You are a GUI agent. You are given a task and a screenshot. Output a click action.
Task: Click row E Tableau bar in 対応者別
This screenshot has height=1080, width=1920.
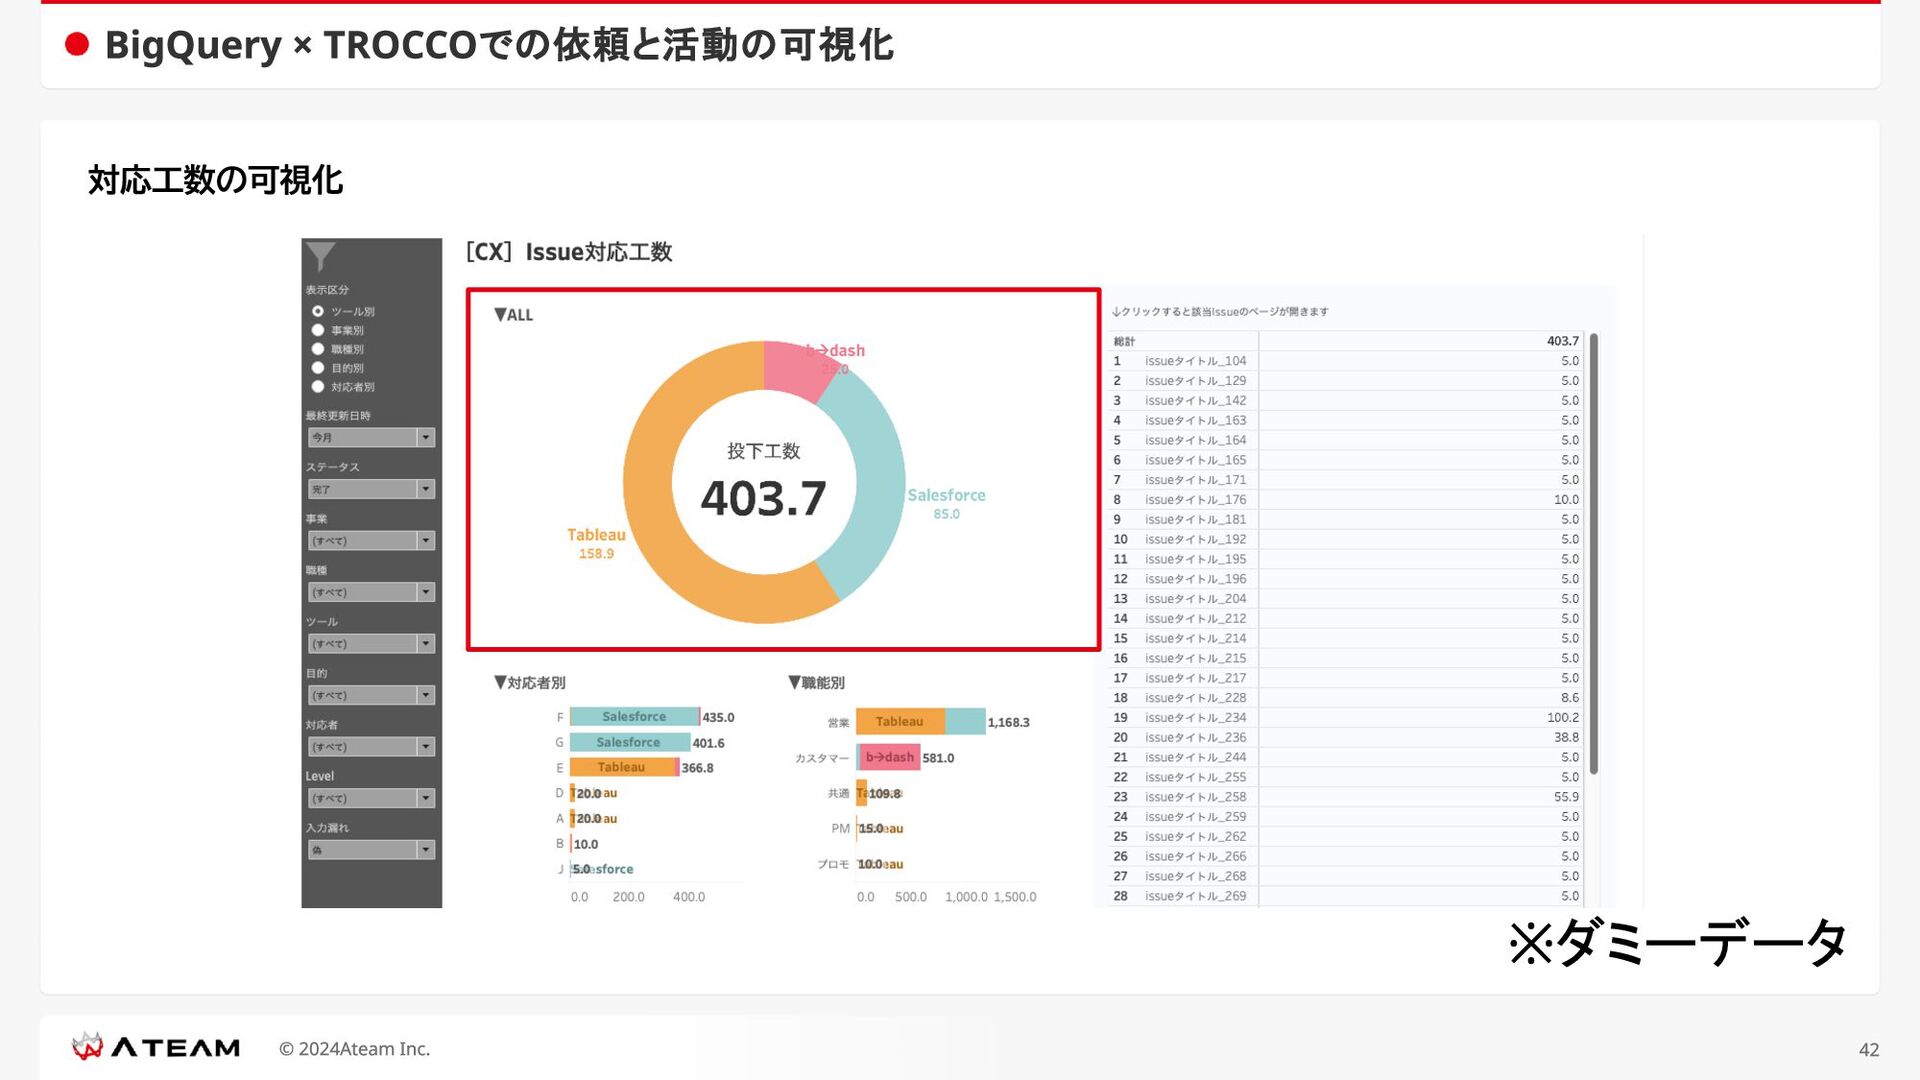[624, 767]
